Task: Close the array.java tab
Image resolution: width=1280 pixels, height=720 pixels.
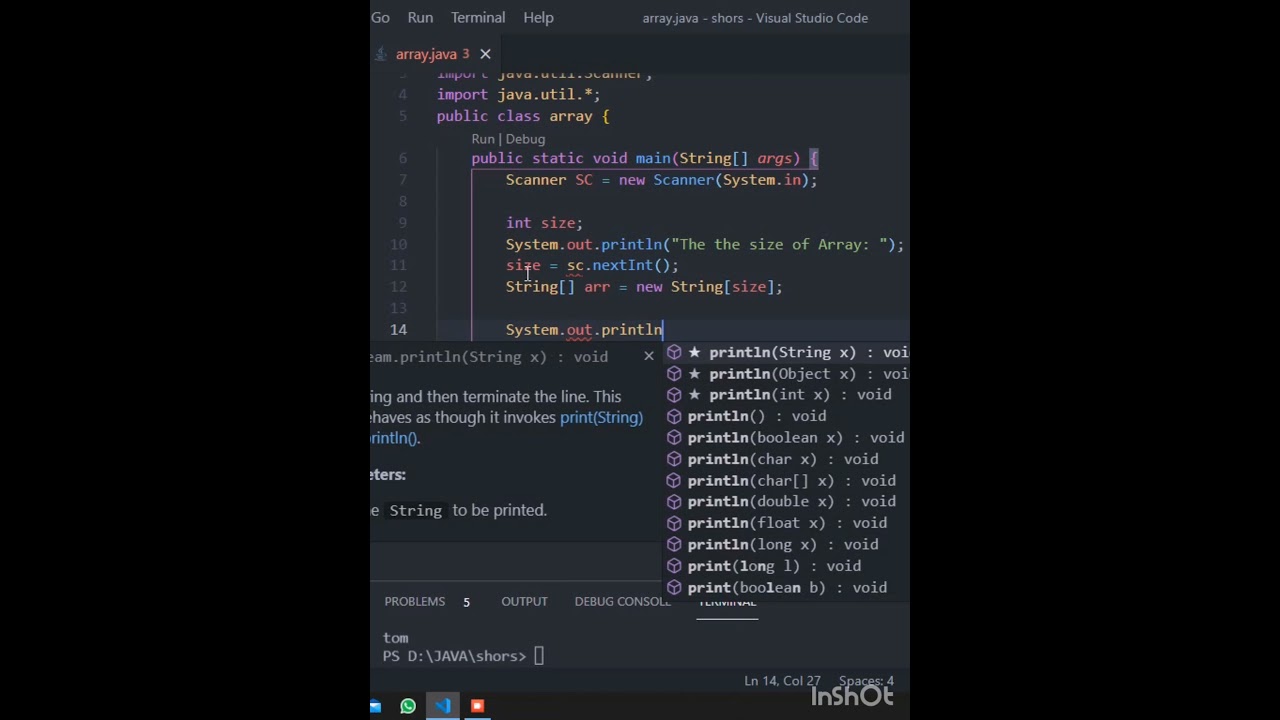Action: click(x=485, y=54)
